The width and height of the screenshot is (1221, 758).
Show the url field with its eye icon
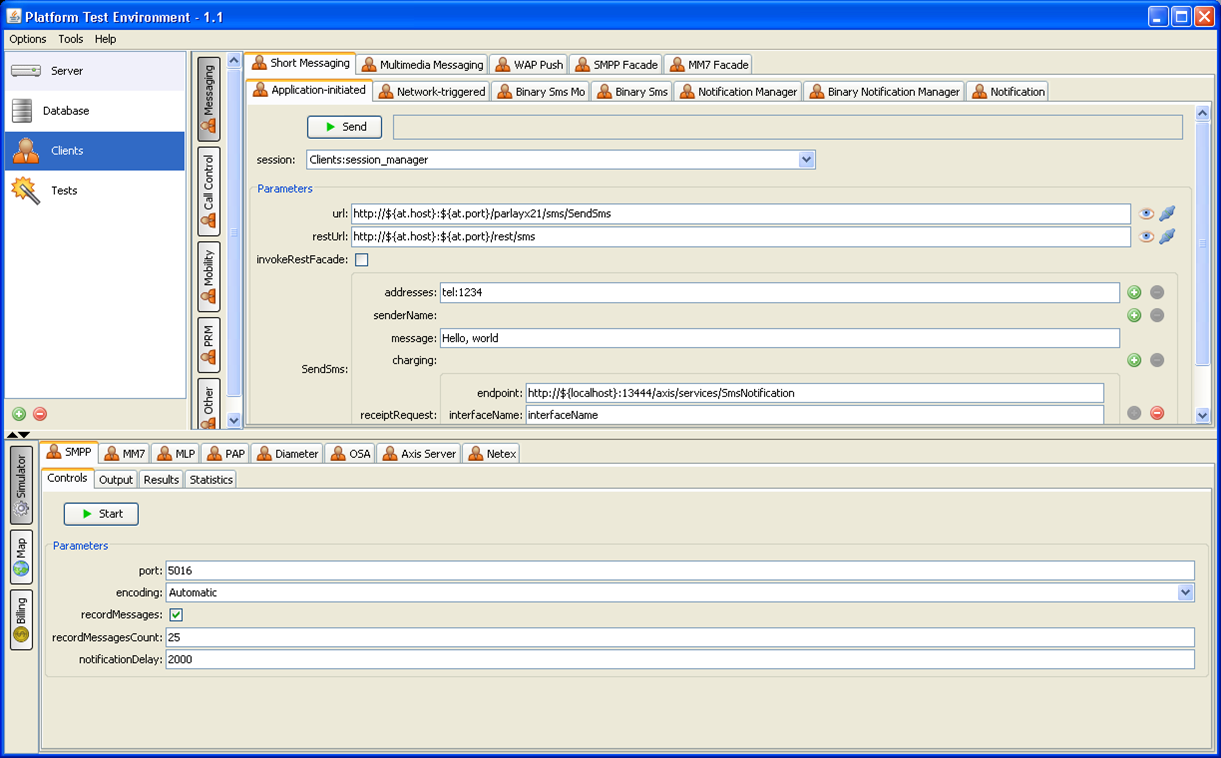tap(1146, 213)
